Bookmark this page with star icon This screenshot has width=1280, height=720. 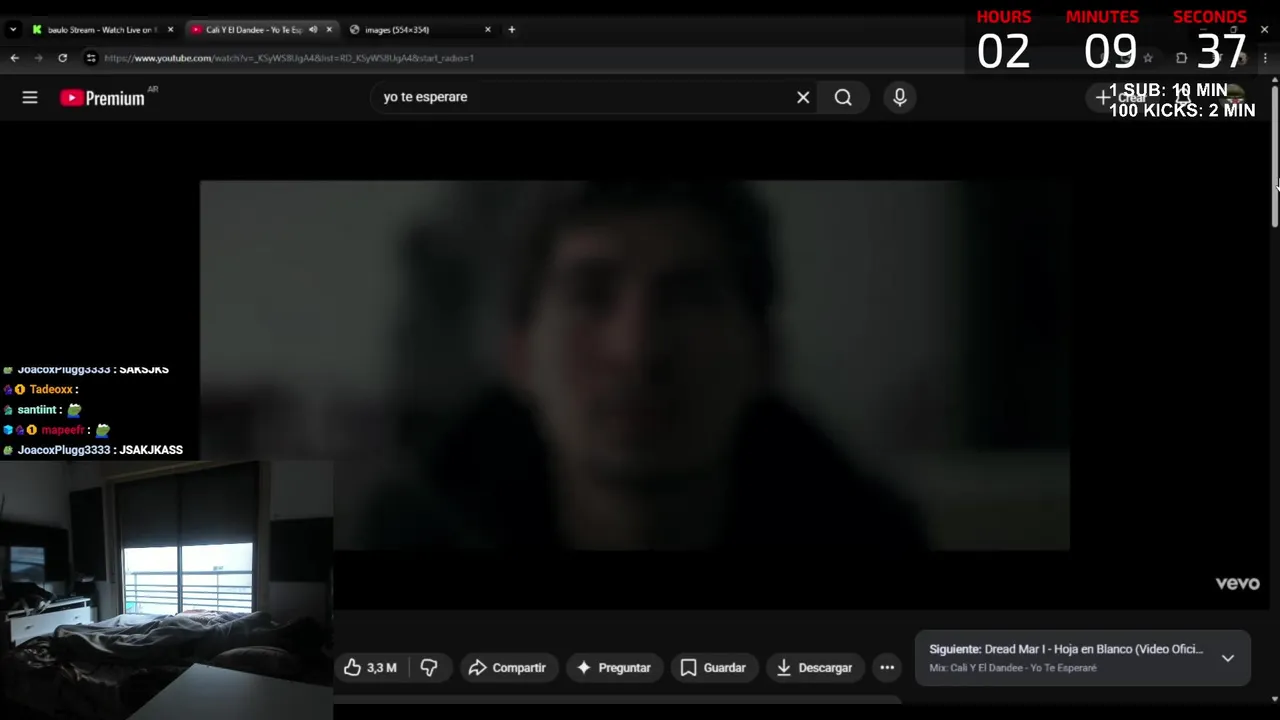pos(1148,58)
